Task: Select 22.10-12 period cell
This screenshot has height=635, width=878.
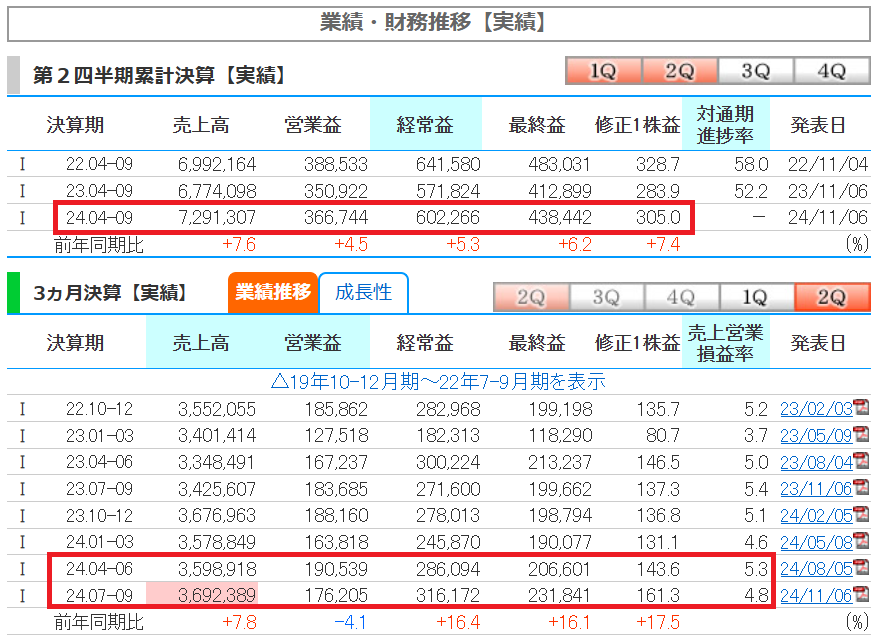Action: (x=99, y=409)
